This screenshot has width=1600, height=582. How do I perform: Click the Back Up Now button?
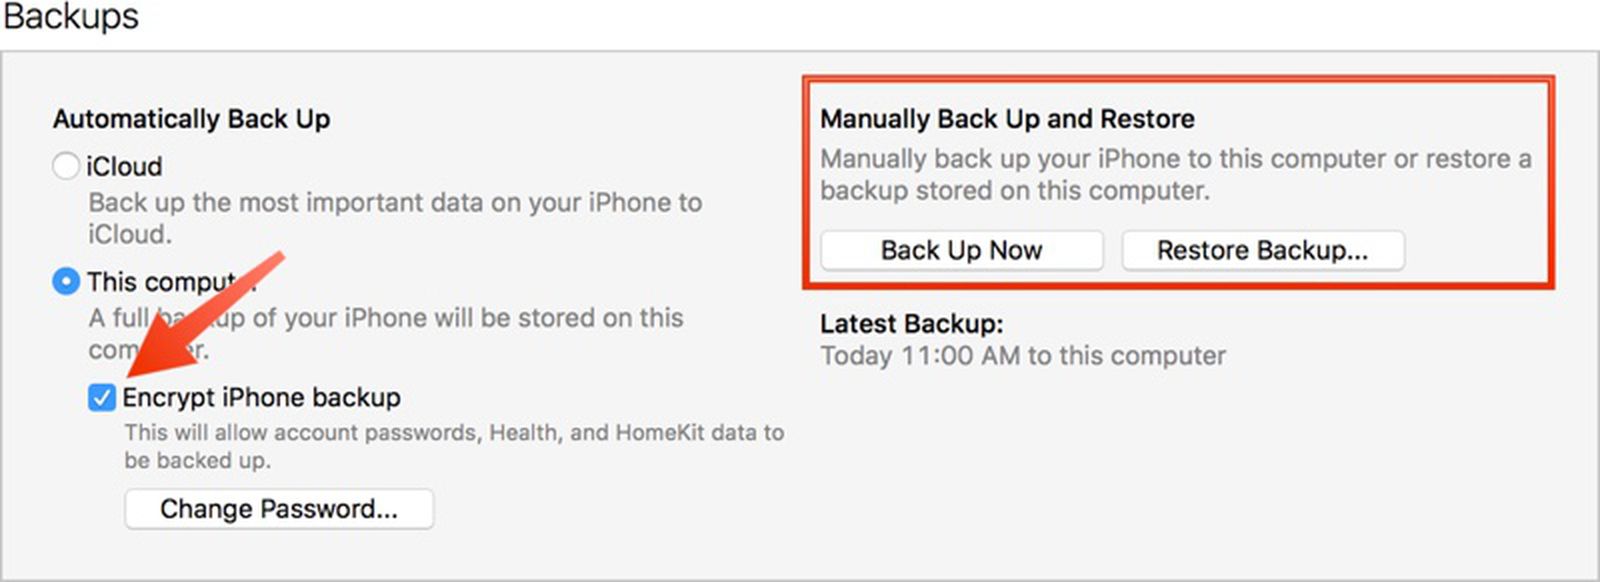(x=960, y=250)
